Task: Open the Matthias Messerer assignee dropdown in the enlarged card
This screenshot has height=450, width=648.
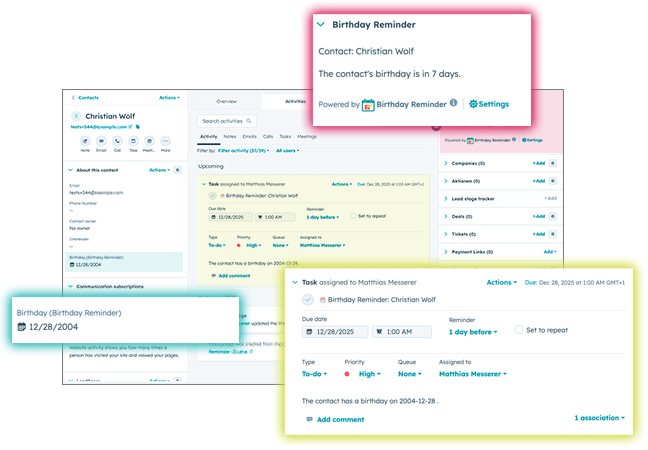Action: coord(473,374)
